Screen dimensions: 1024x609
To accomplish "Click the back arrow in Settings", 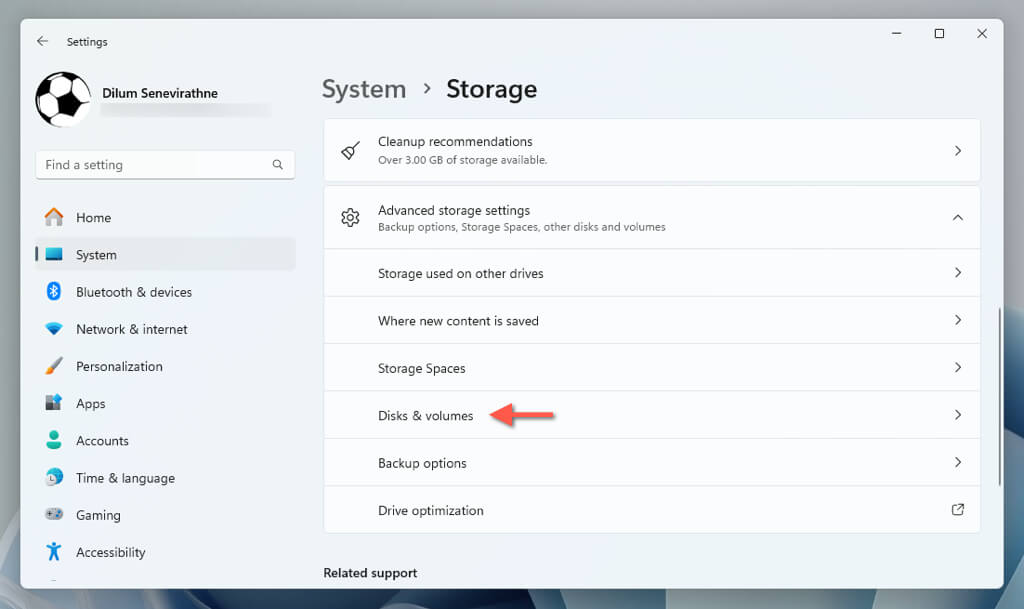I will (x=42, y=42).
